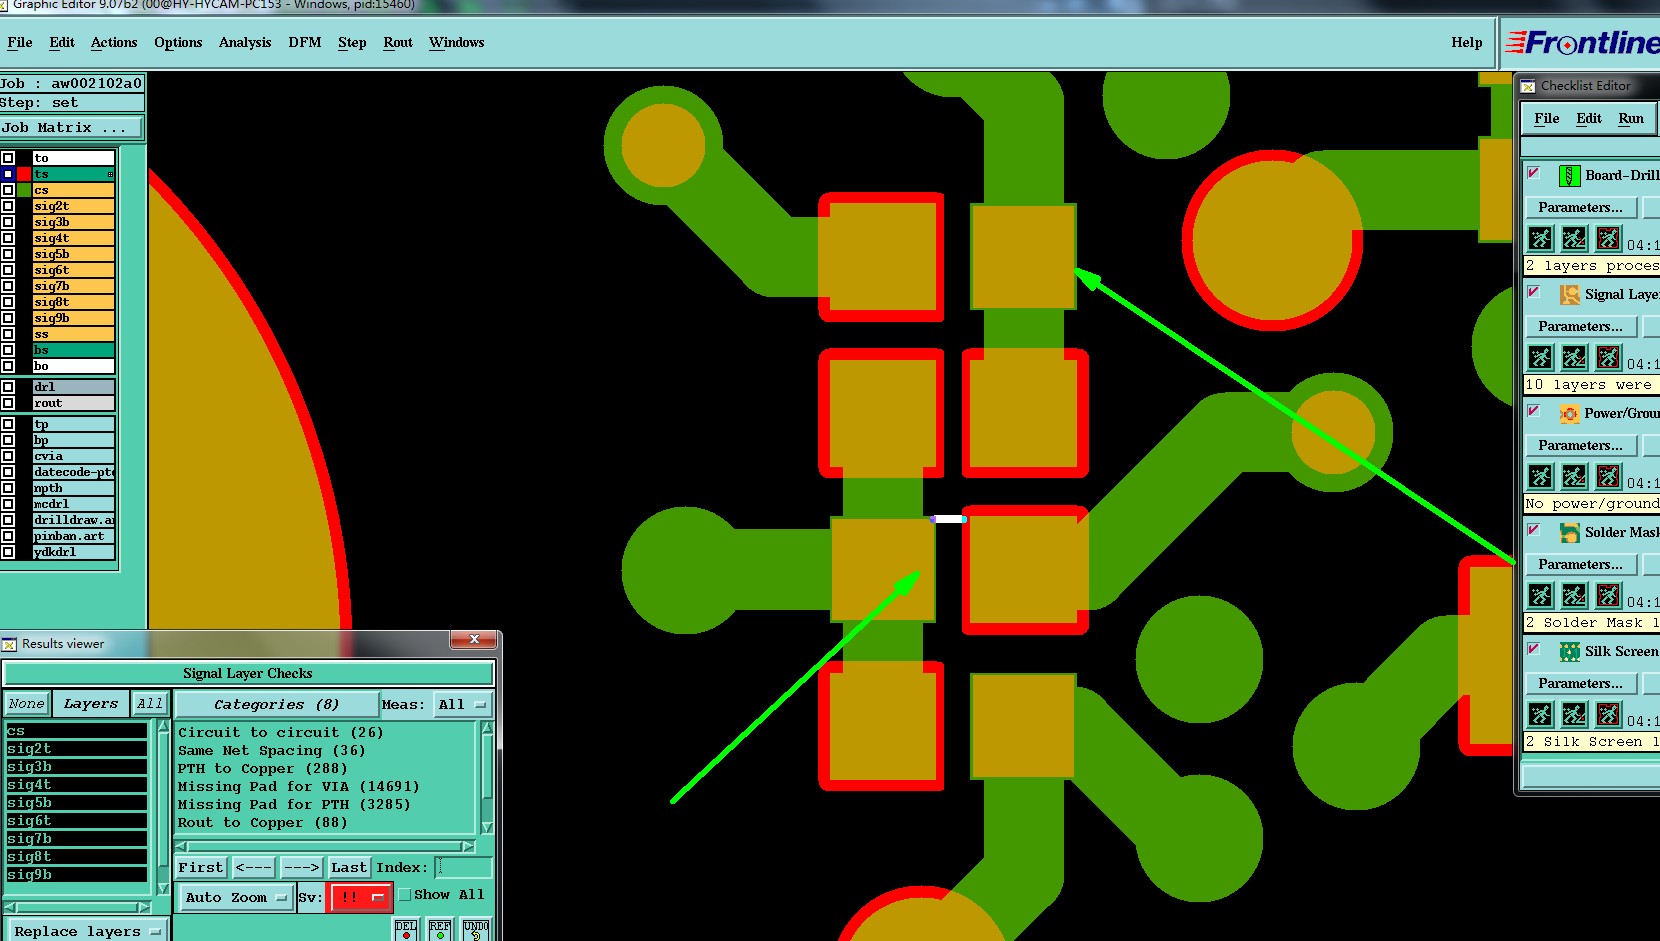Click the None layers button
Screen dimensions: 1660x941
[x=27, y=704]
